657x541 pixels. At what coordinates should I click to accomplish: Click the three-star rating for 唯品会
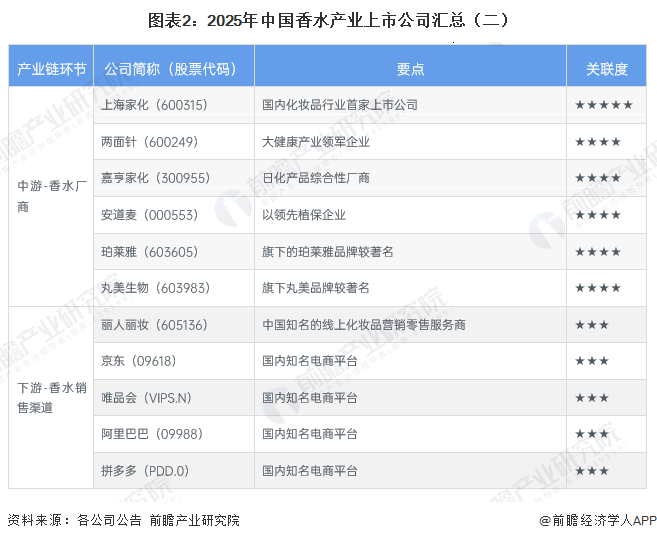[x=592, y=398]
